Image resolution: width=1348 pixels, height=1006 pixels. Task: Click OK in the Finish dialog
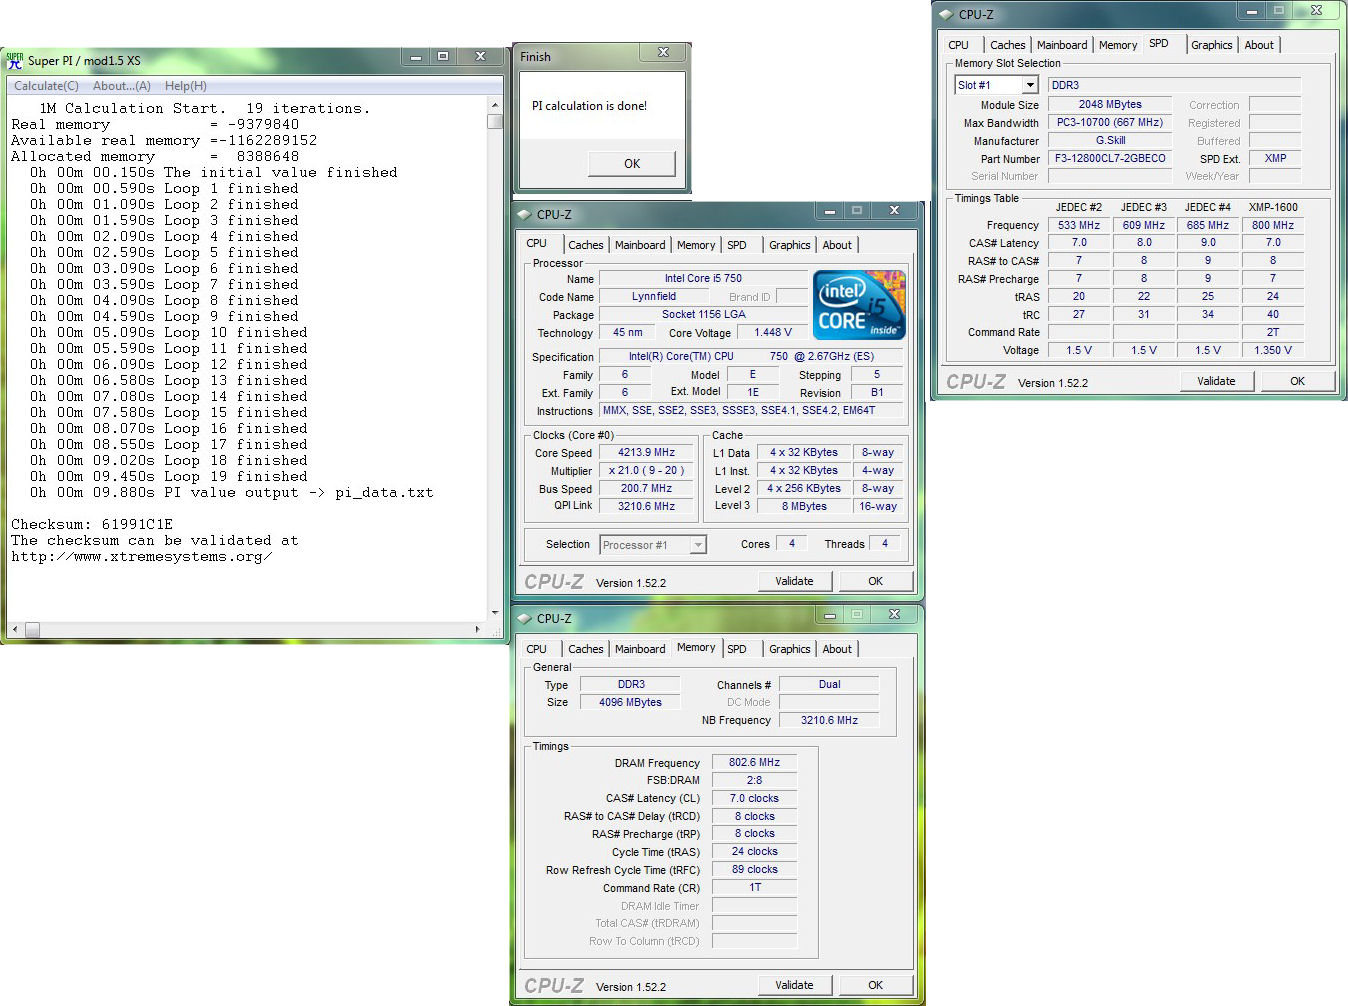(632, 163)
